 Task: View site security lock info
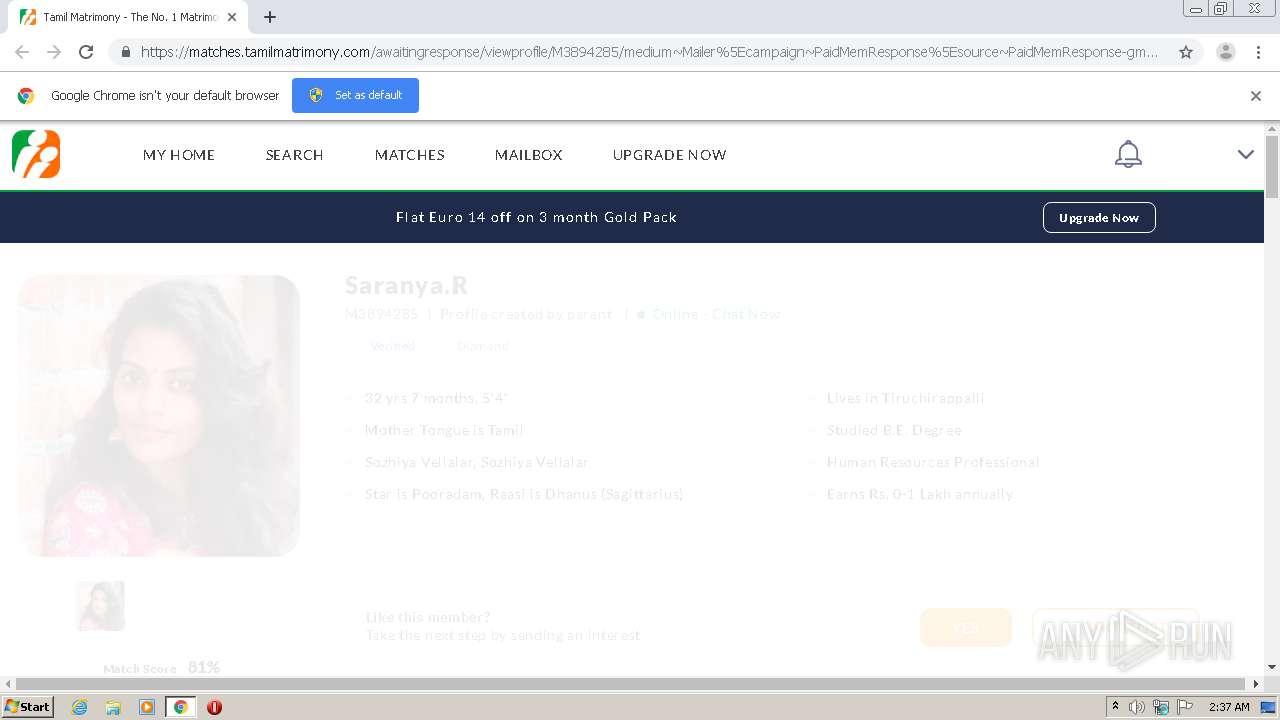click(x=124, y=52)
